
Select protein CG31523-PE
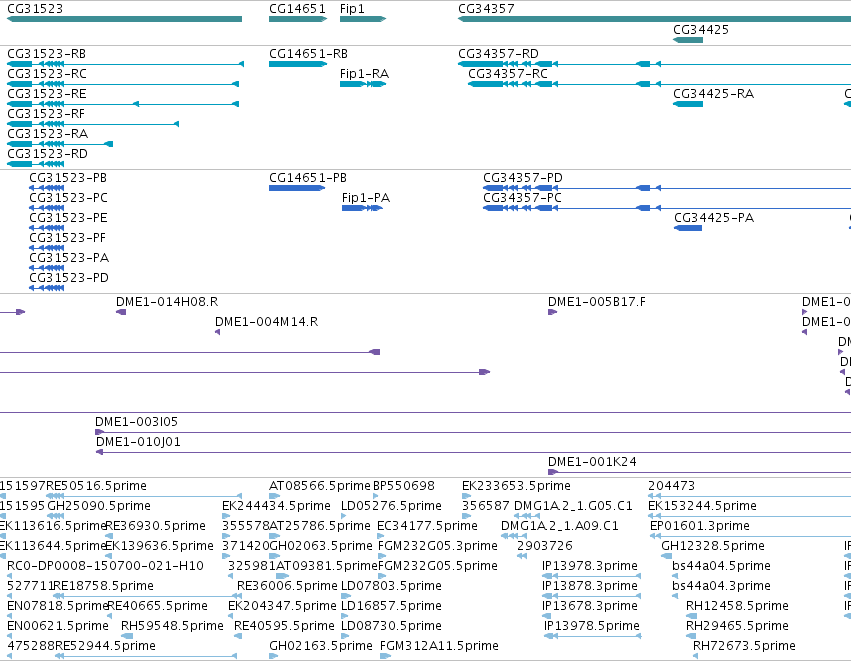coord(47,228)
